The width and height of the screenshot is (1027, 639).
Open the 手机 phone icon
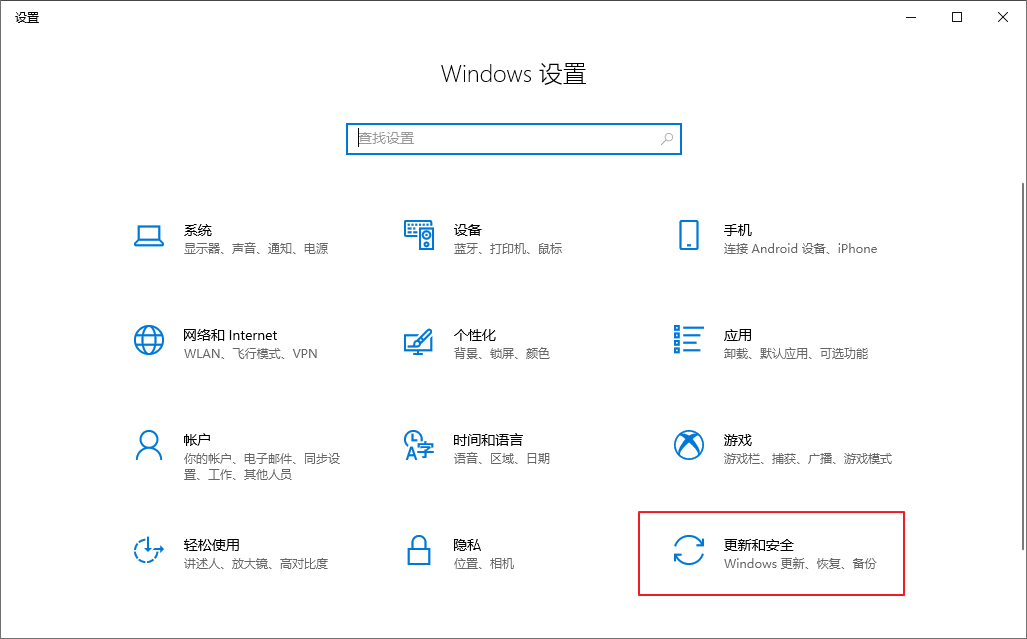(688, 235)
